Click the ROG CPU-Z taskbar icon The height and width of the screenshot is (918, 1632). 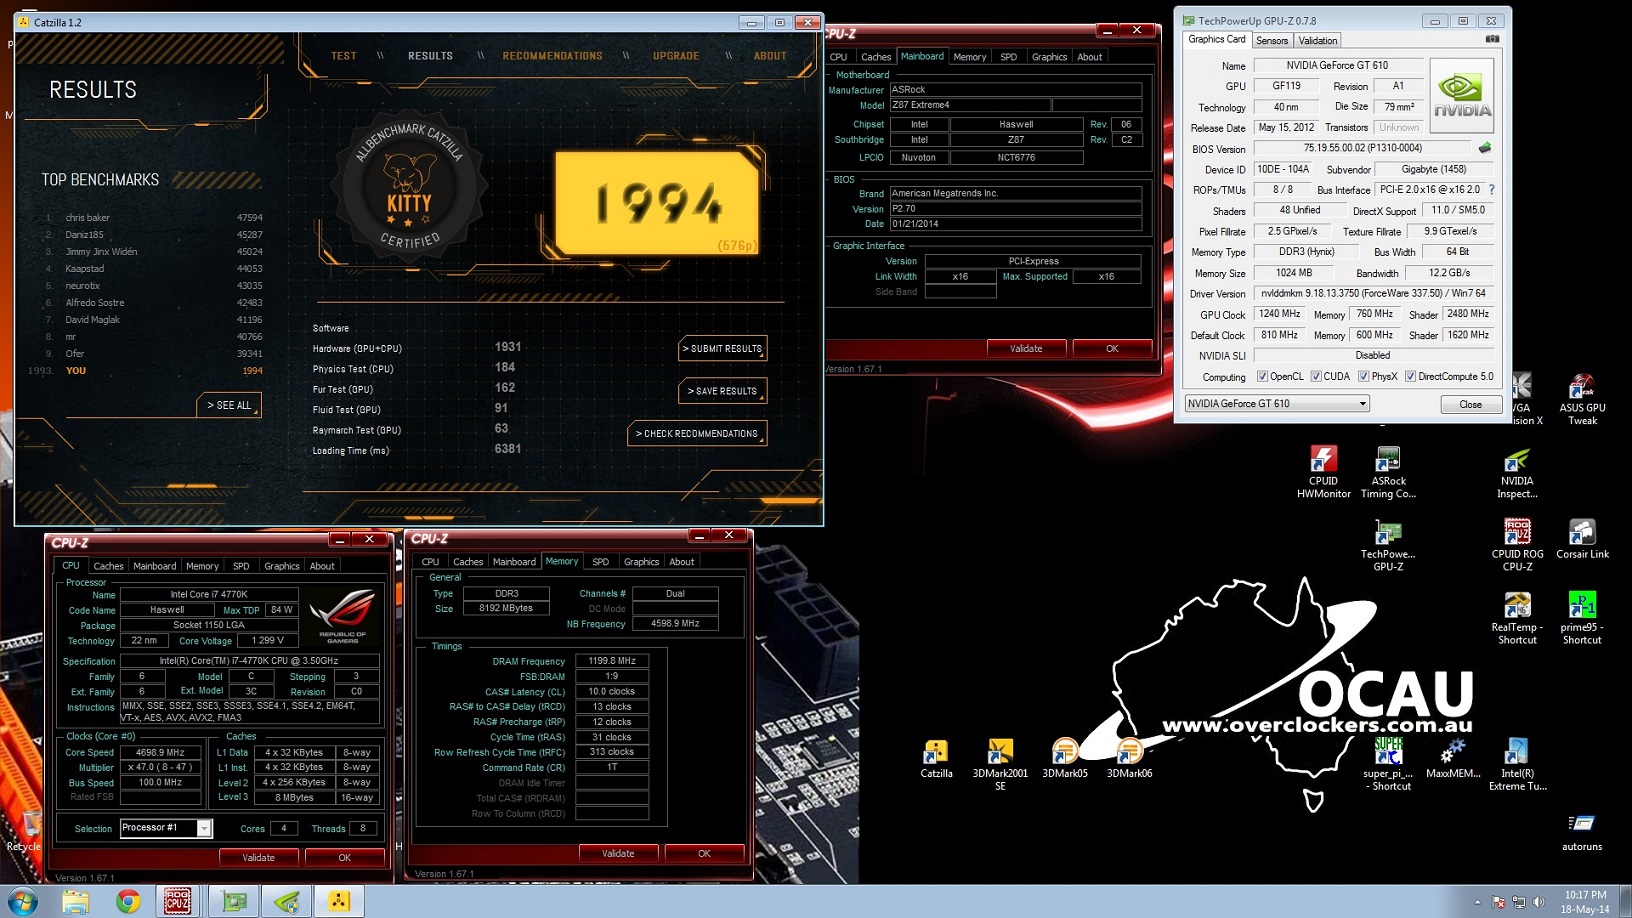[x=177, y=901]
